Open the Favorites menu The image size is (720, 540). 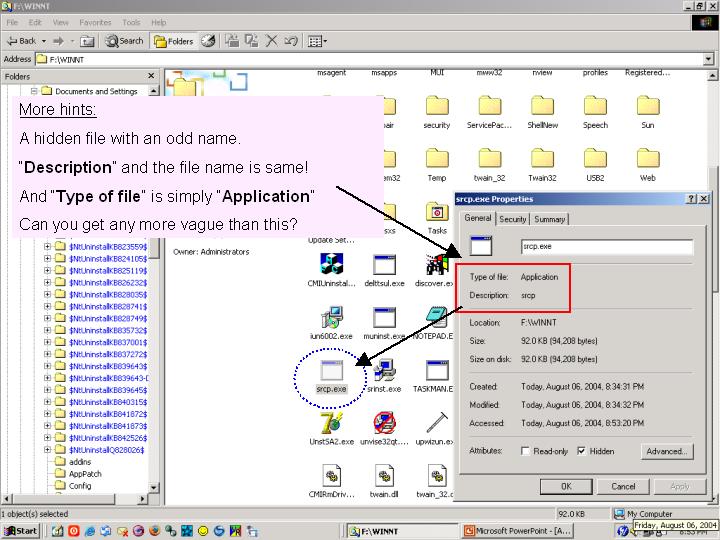(x=95, y=22)
